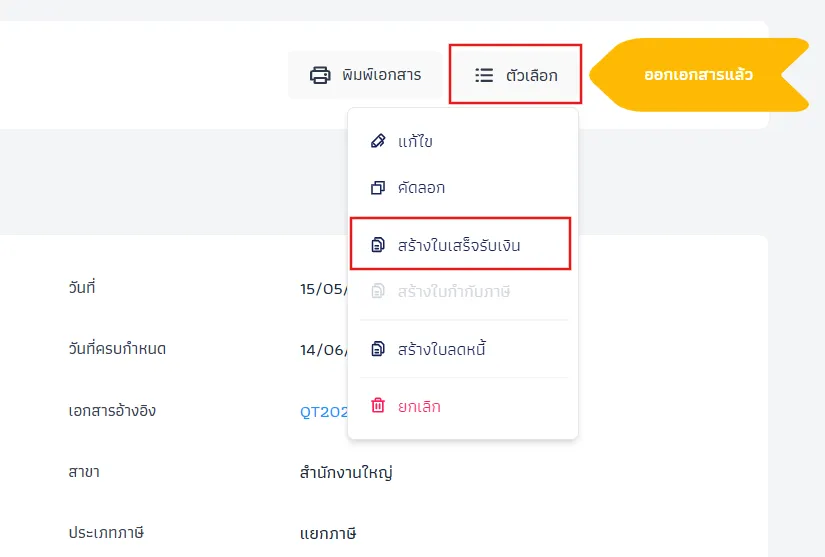825x557 pixels.
Task: Open the QT reference document link
Action: 324,411
